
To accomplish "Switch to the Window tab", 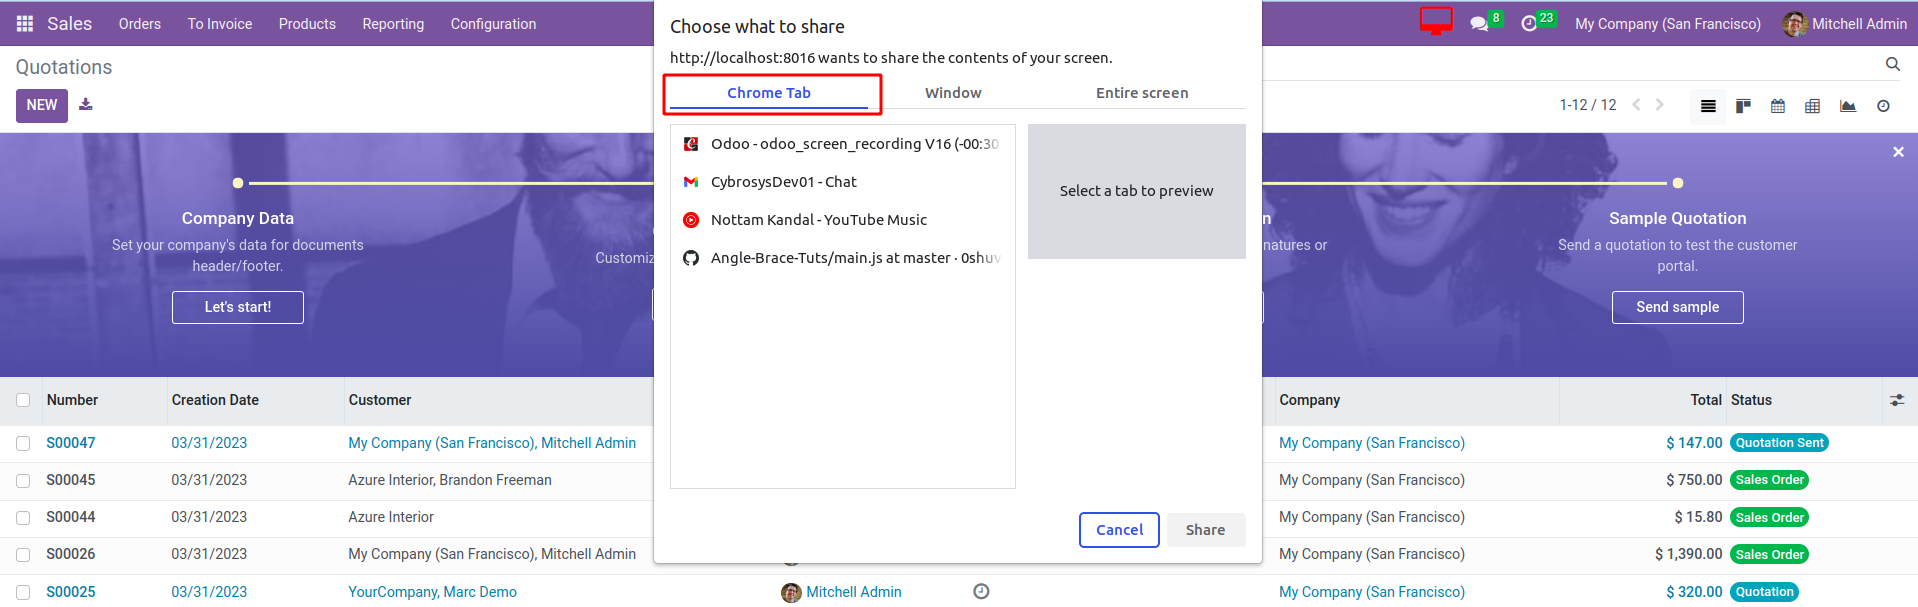I will click(x=952, y=93).
